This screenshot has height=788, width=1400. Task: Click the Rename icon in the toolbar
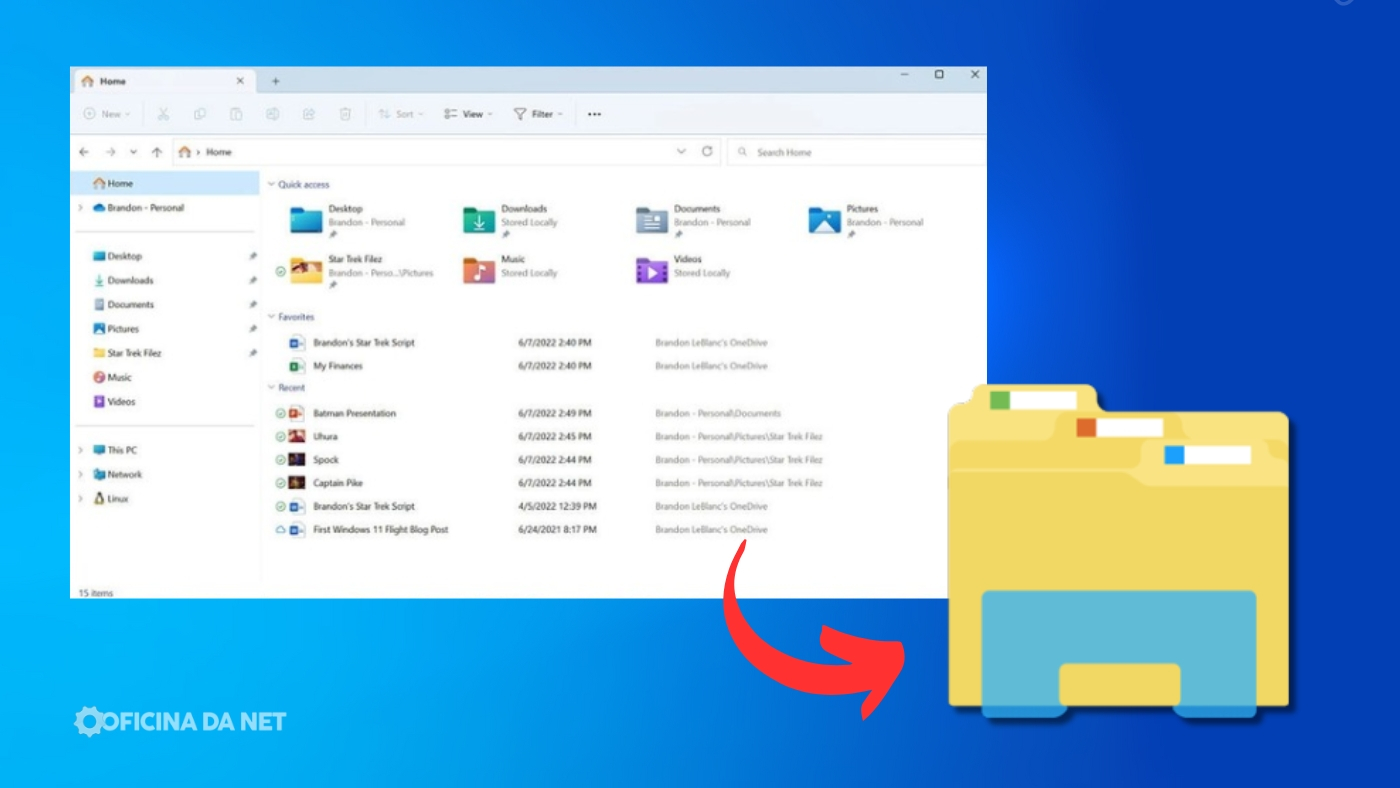(x=274, y=113)
